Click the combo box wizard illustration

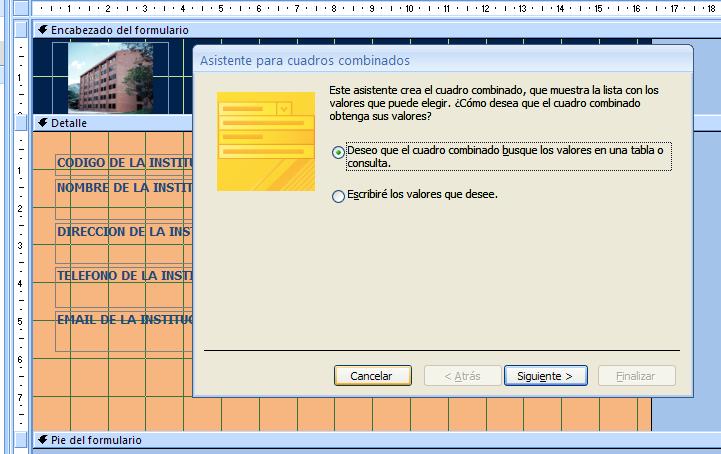point(266,141)
